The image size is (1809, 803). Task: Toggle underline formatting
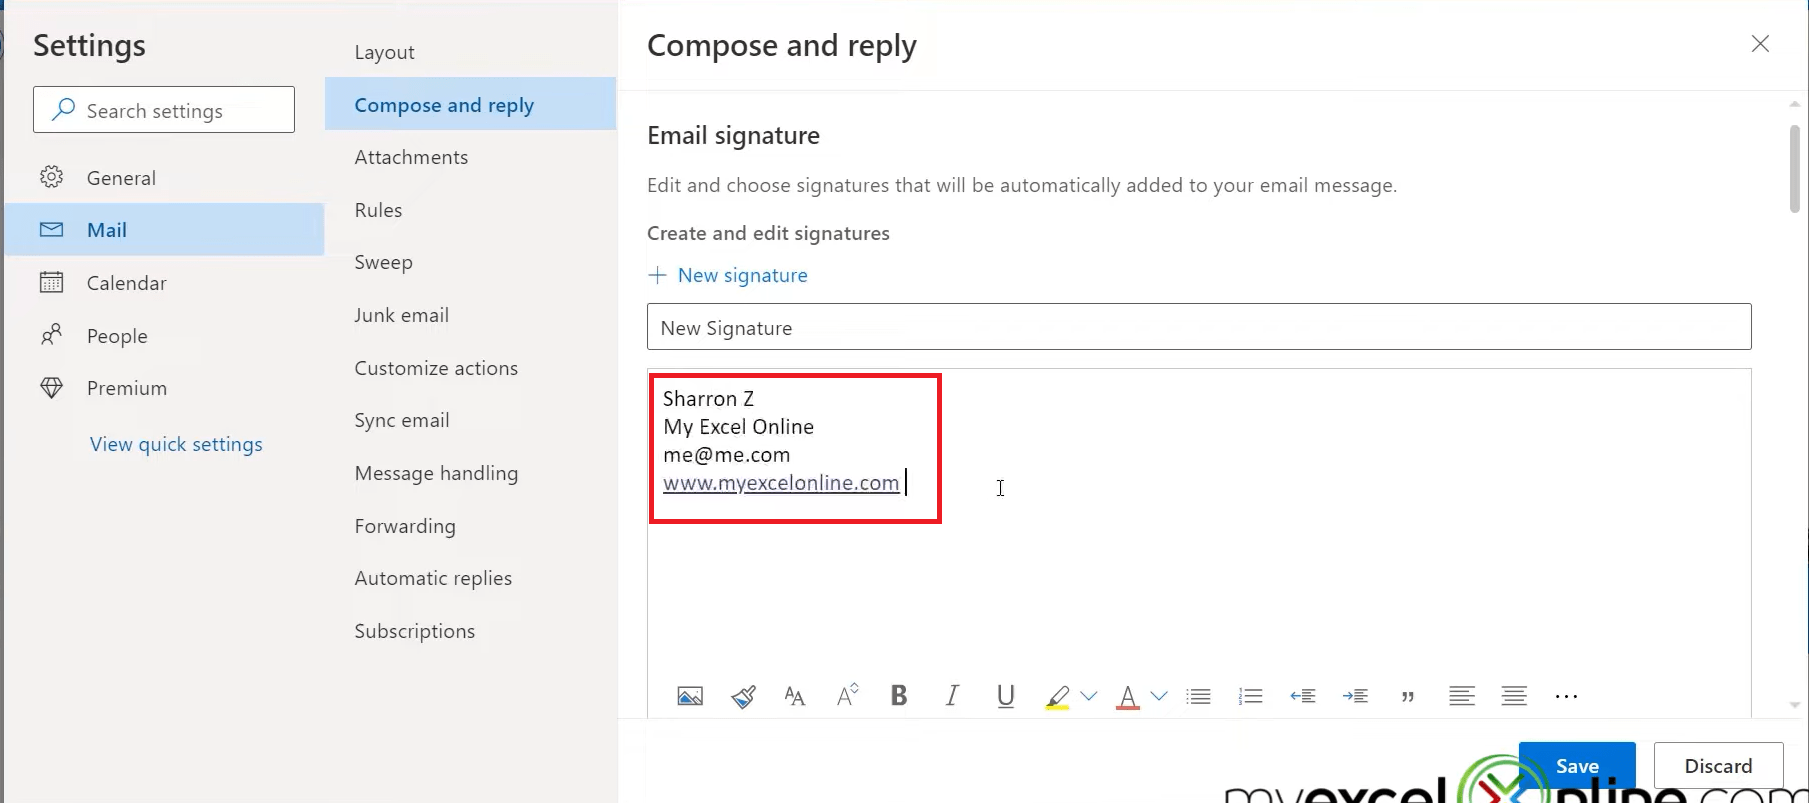[x=1006, y=696]
